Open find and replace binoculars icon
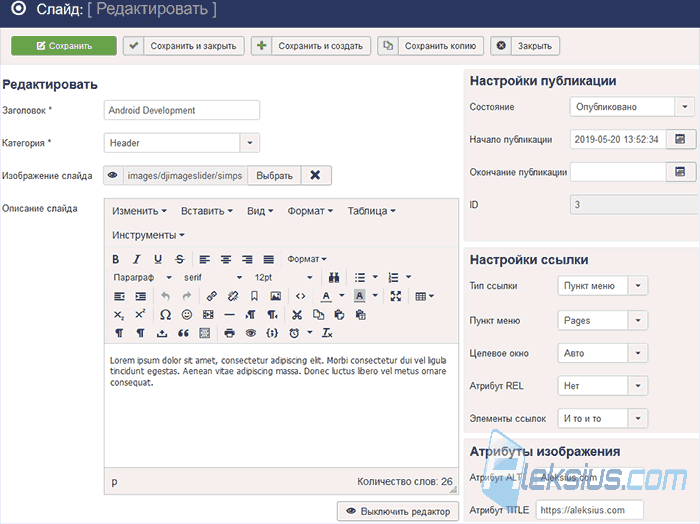Screen dimensions: 700x524 point(334,278)
